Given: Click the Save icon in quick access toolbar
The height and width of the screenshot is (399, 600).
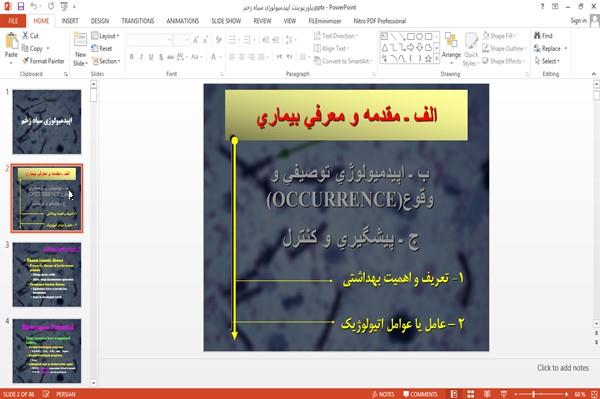Looking at the screenshot, I should tap(21, 7).
